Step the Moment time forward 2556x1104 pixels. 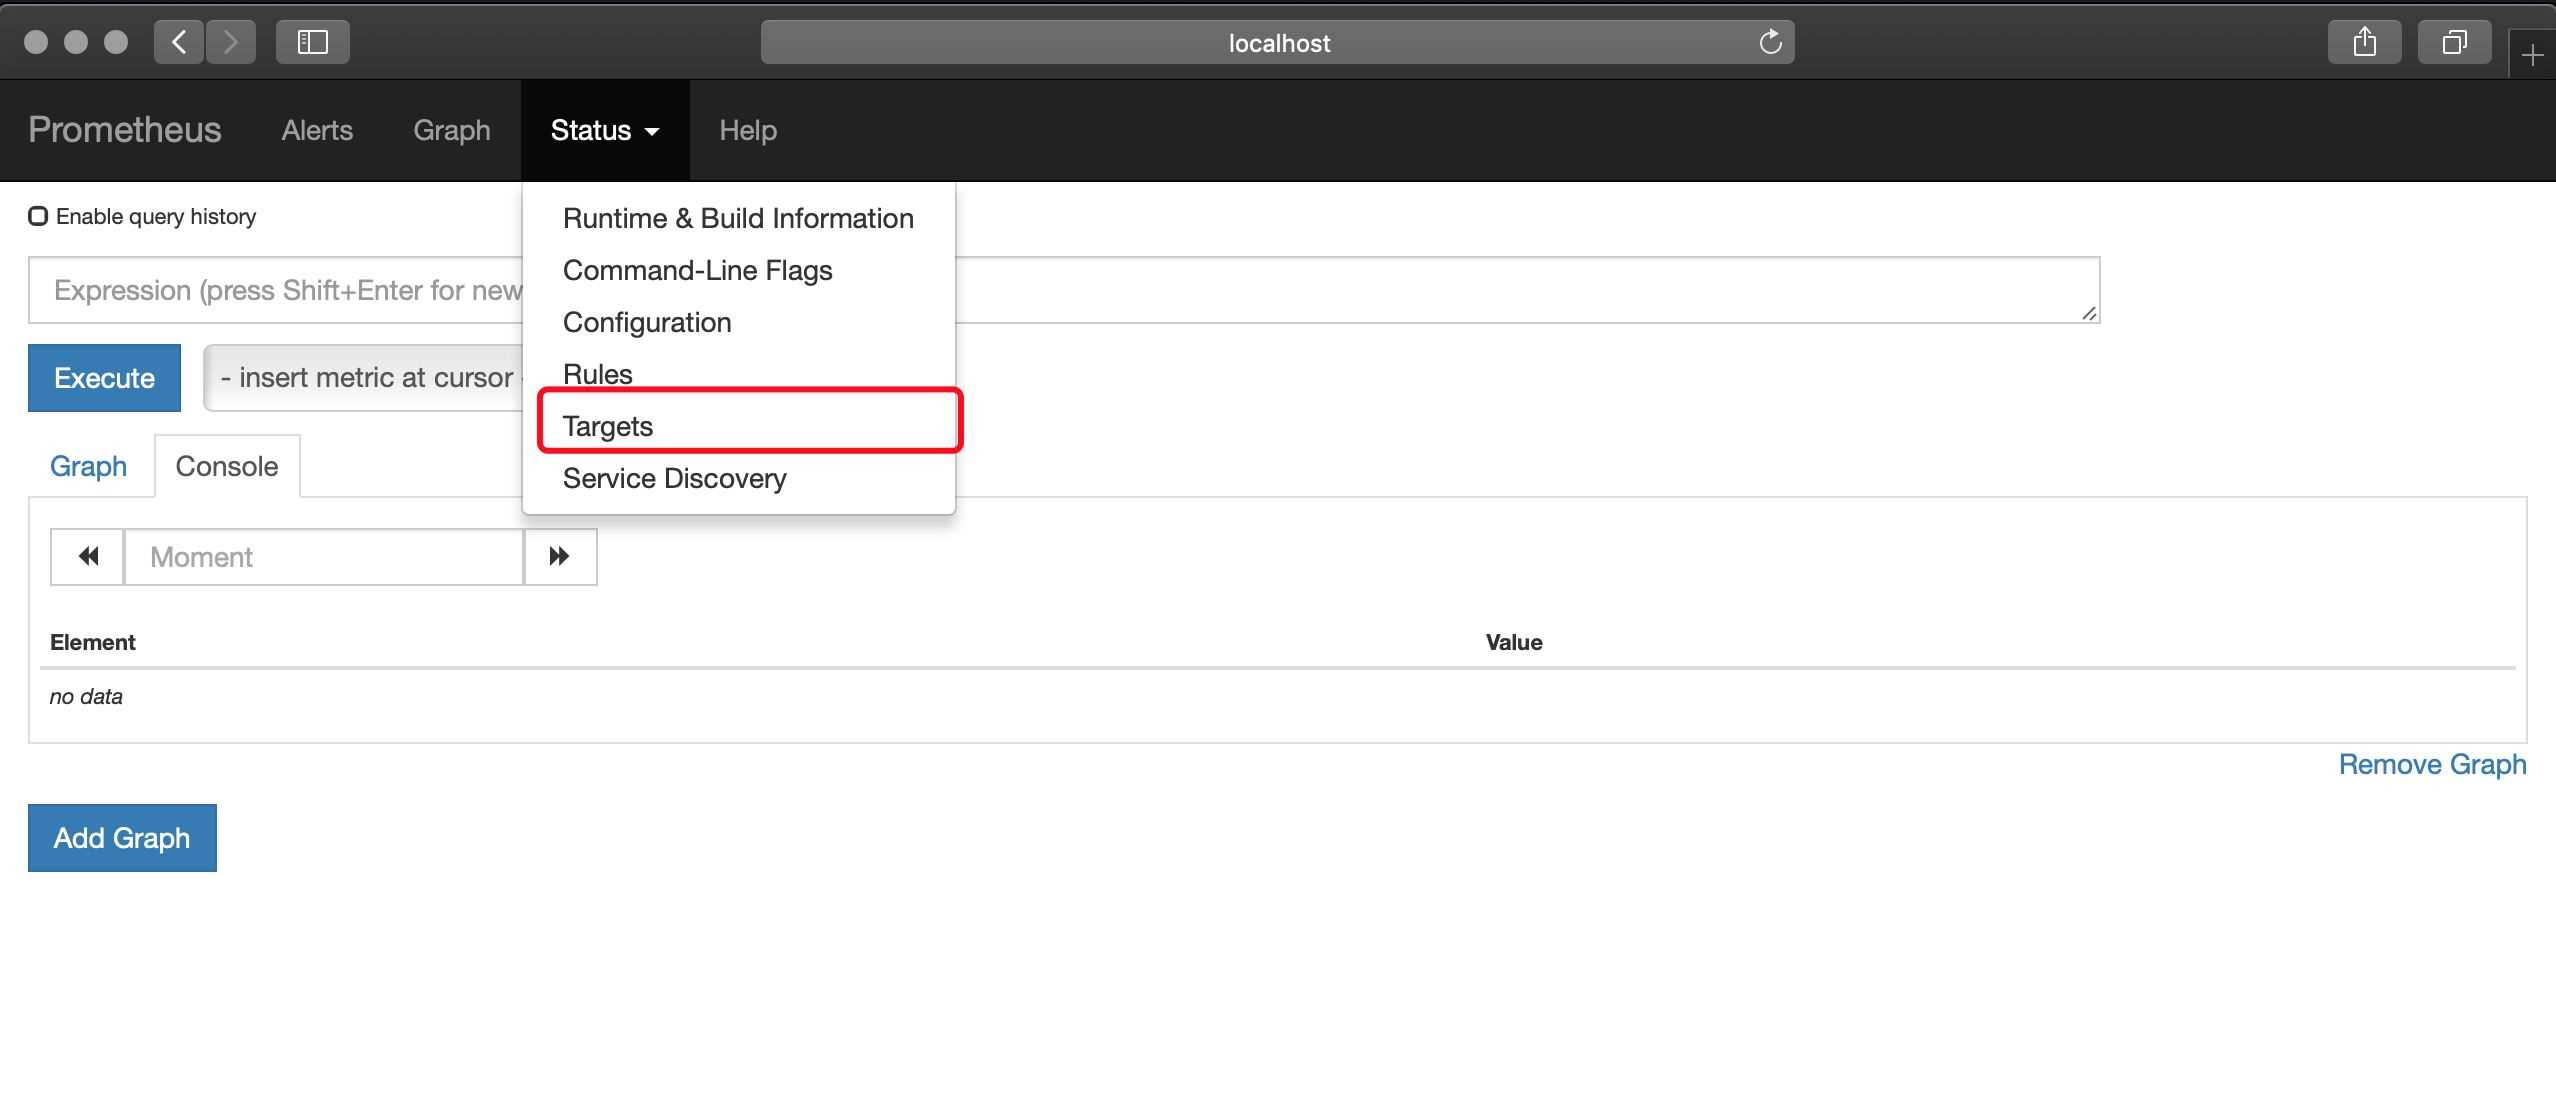(560, 557)
